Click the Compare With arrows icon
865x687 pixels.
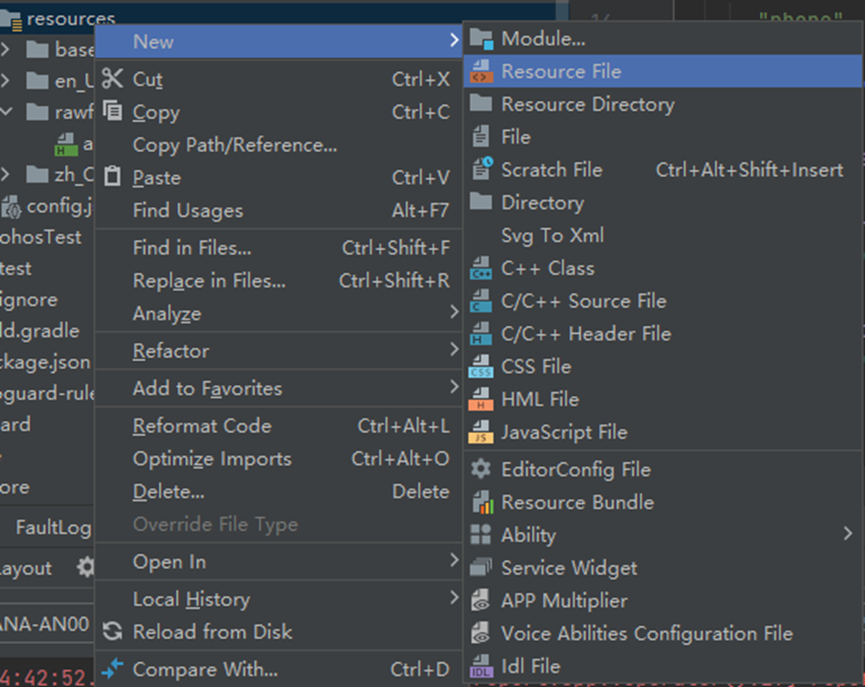coord(113,668)
